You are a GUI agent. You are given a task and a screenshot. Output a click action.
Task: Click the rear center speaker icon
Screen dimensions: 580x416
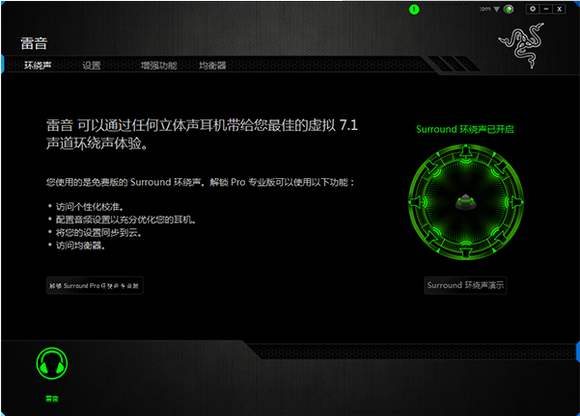click(466, 250)
